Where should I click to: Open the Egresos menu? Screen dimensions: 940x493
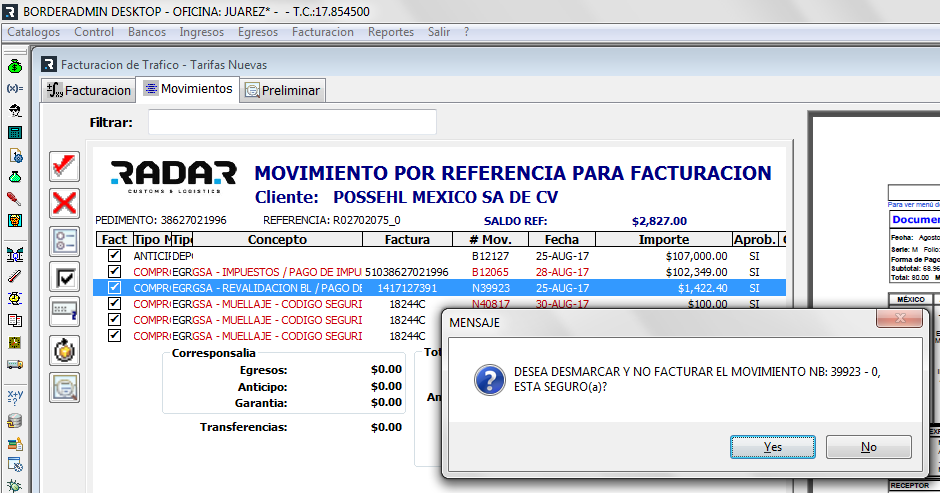258,32
